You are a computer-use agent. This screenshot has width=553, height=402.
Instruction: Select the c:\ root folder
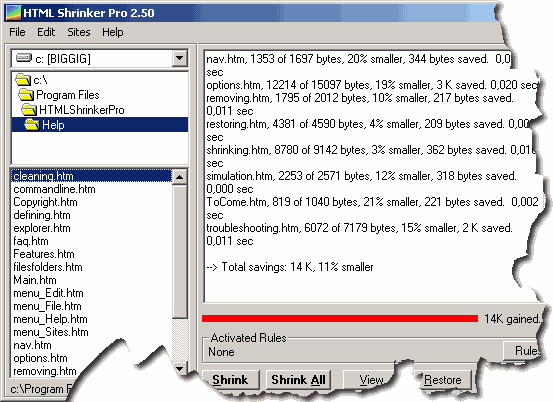(40, 80)
